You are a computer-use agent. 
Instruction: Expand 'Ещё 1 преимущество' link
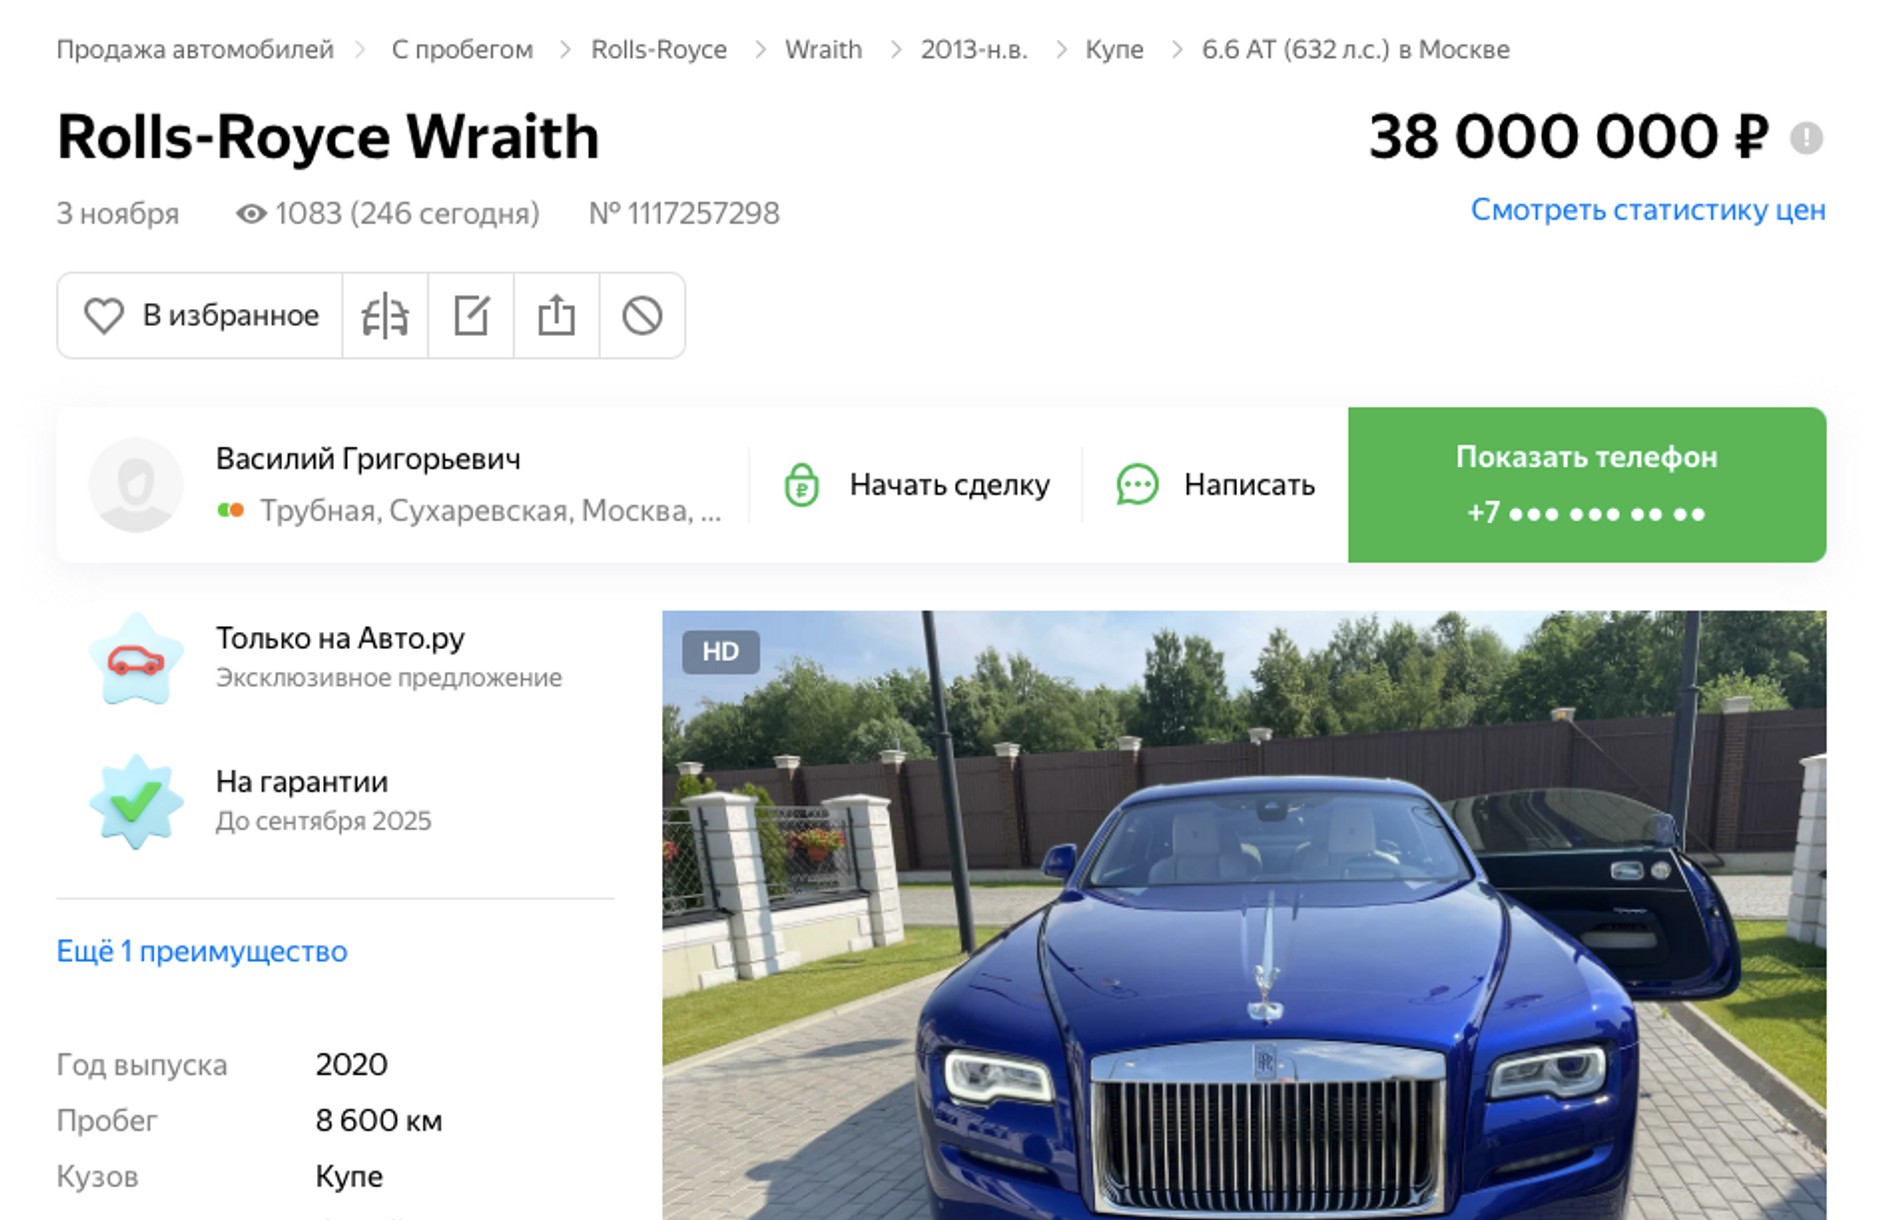[x=202, y=951]
